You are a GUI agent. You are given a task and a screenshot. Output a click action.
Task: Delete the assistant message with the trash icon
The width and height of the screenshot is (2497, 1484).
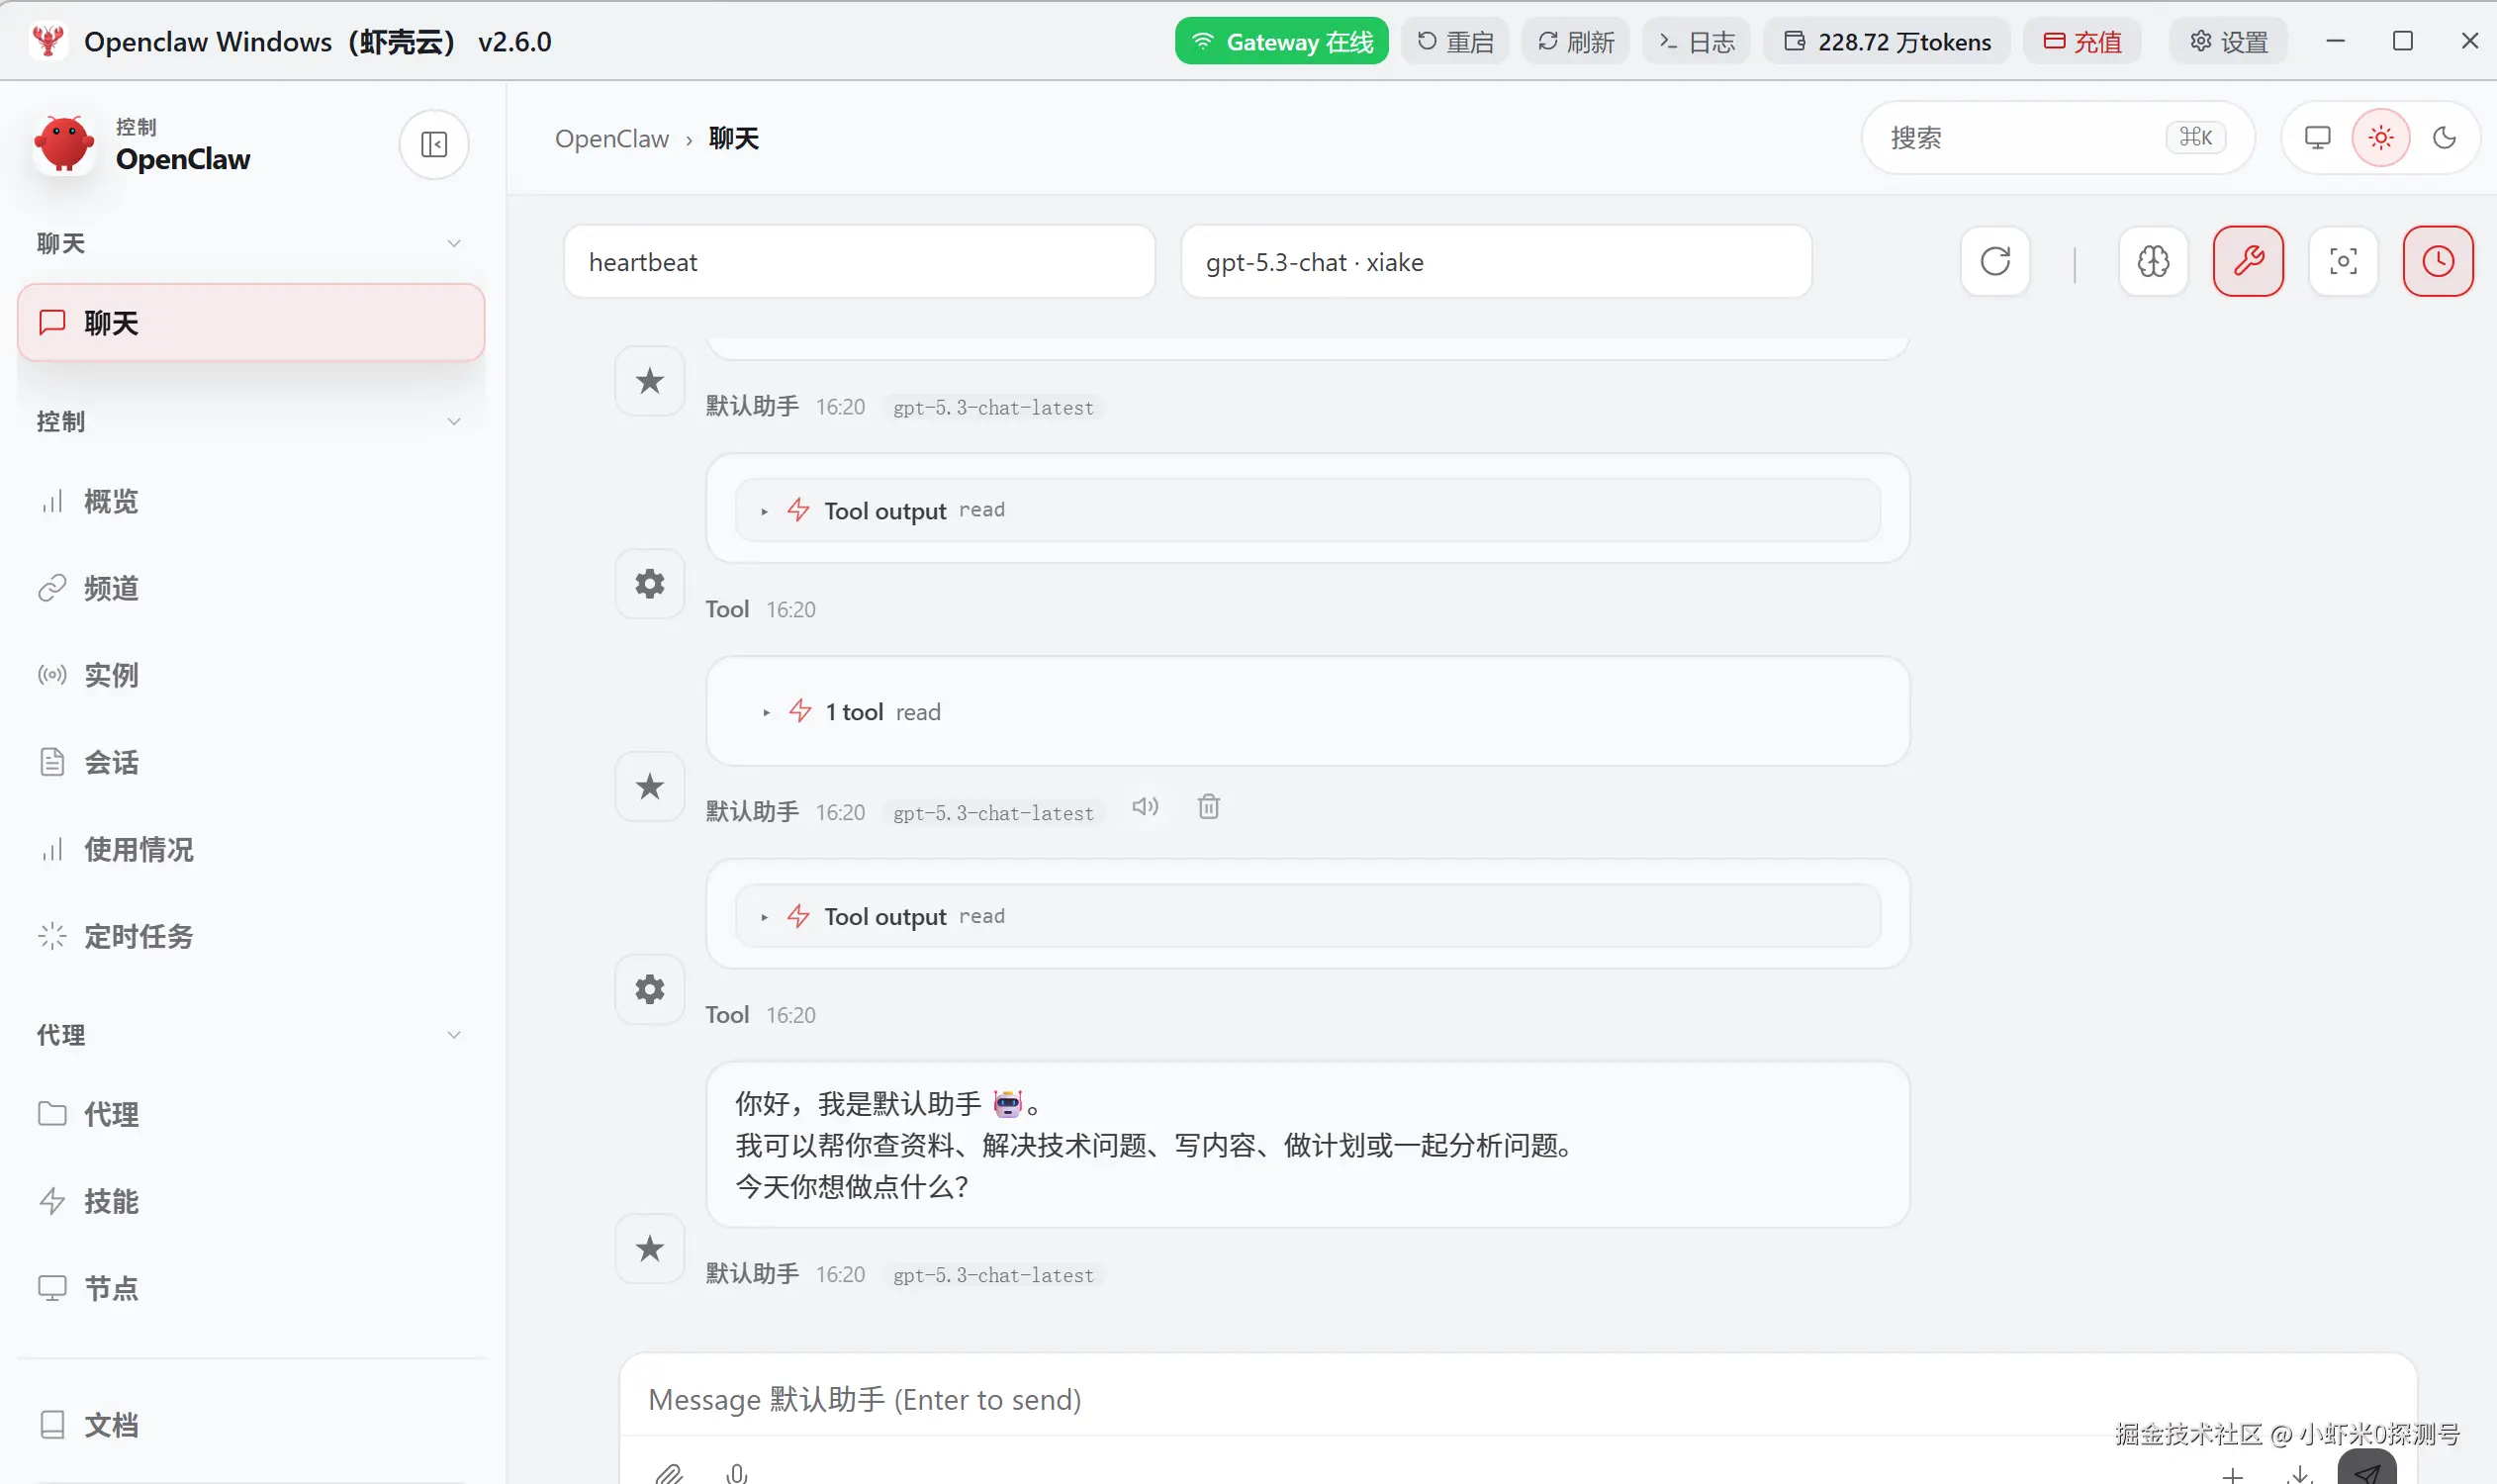[1209, 807]
